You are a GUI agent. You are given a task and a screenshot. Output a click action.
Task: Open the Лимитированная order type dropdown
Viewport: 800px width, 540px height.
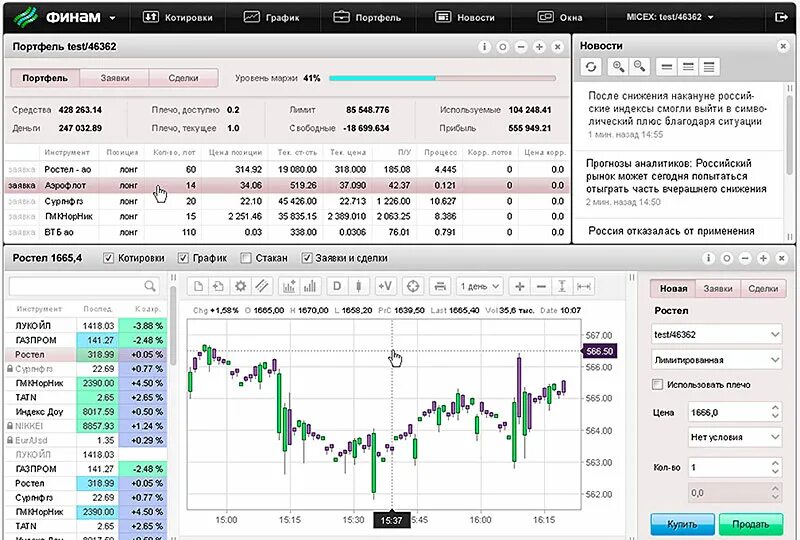pos(716,360)
